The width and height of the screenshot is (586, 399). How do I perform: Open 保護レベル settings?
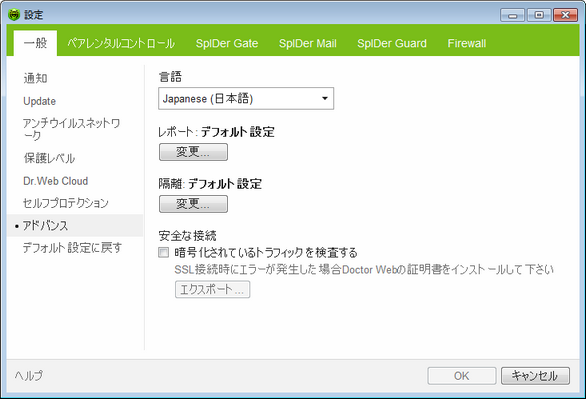(49, 158)
